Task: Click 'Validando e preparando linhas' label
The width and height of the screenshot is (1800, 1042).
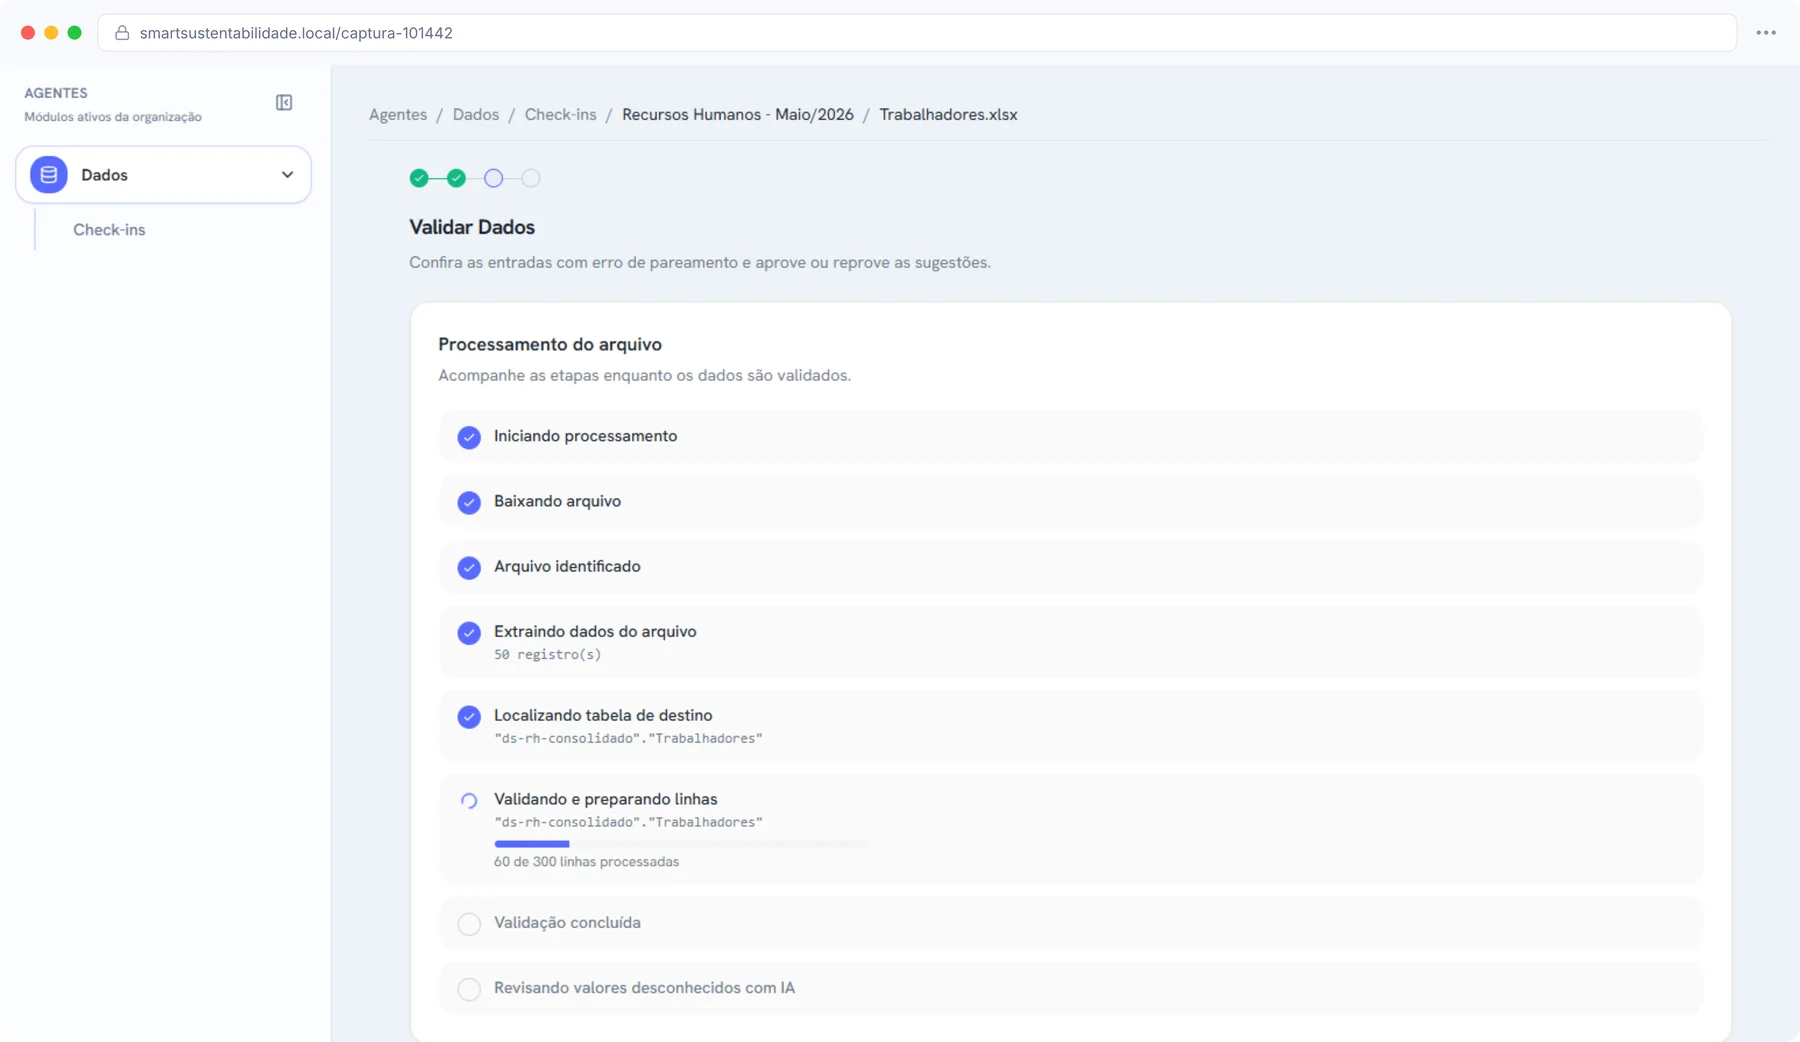Action: [x=605, y=799]
